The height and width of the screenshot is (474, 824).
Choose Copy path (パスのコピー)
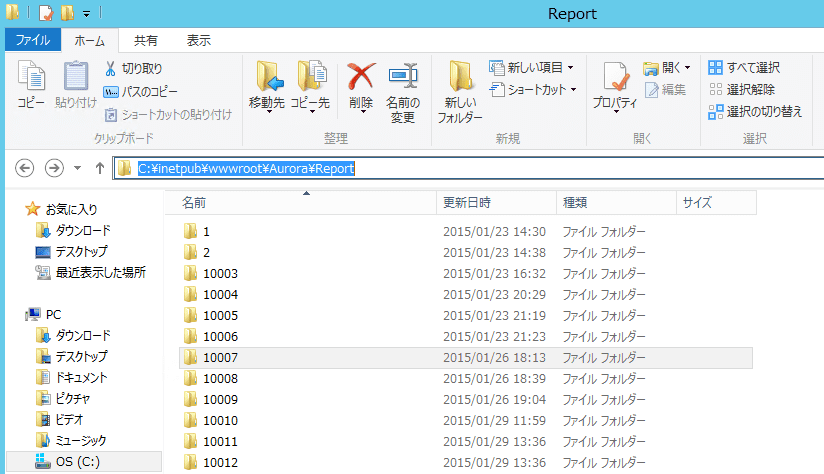tap(140, 91)
